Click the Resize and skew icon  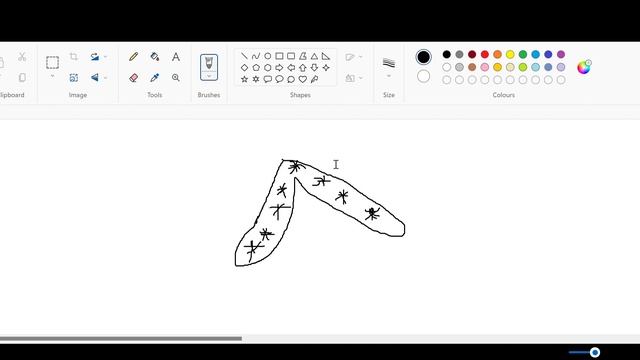coord(73,78)
